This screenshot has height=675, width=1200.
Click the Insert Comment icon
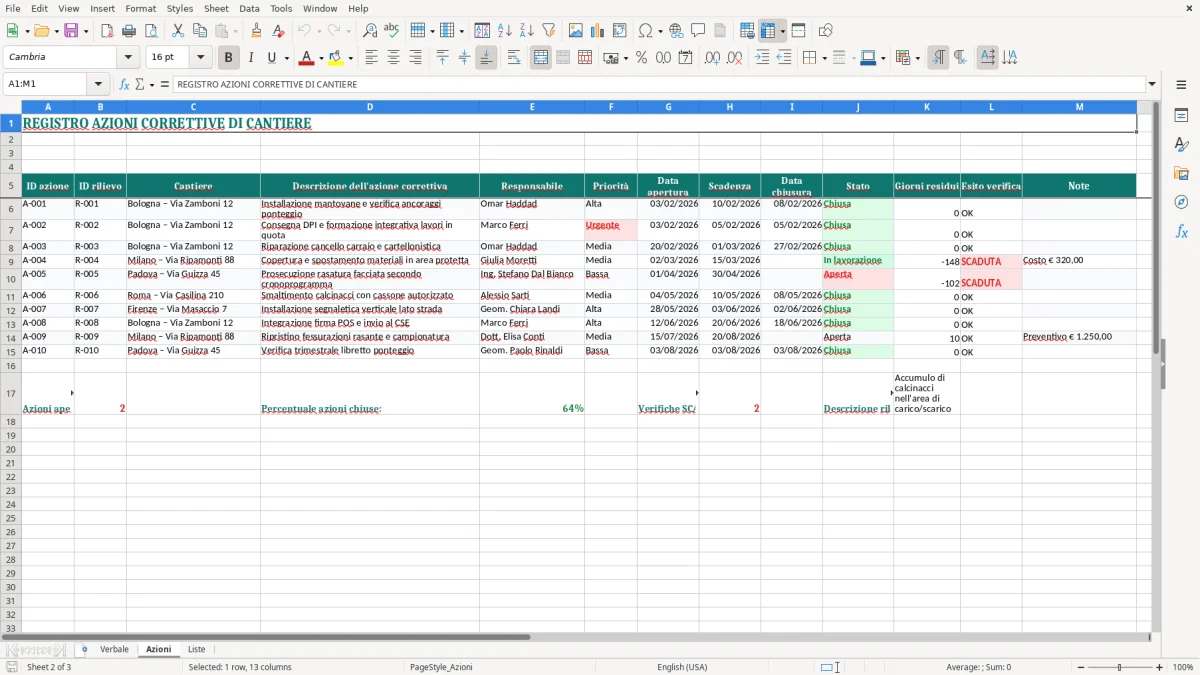pyautogui.click(x=699, y=31)
